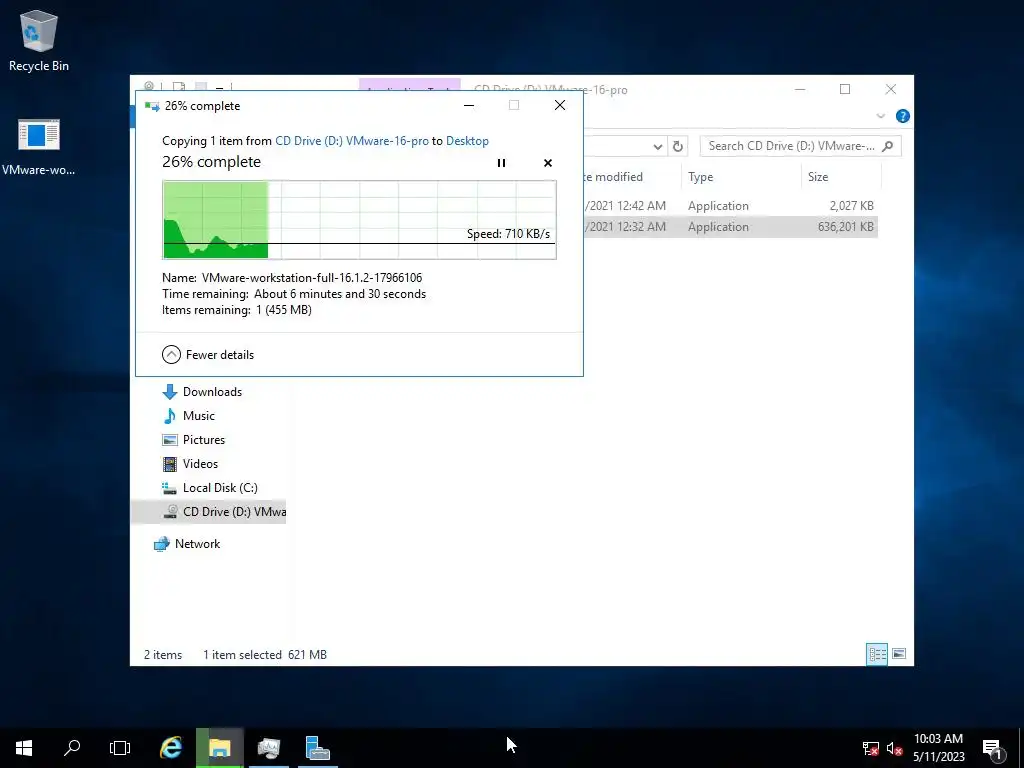Open the address bar history dropdown
The height and width of the screenshot is (768, 1024).
point(658,146)
